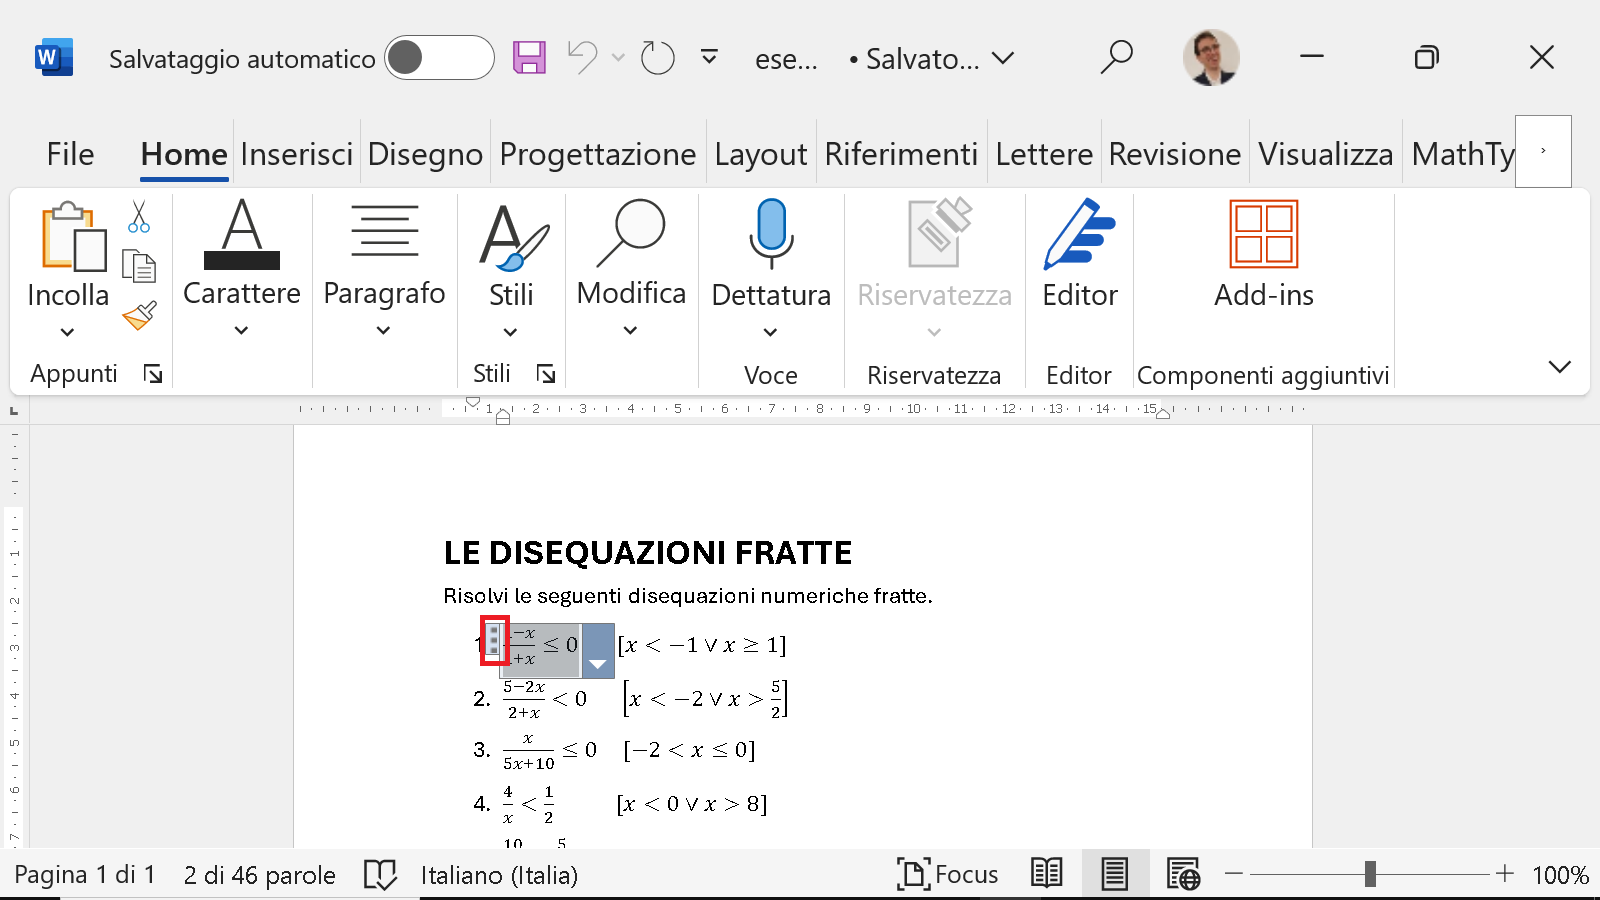Collapse the ribbon with chevron
Viewport: 1600px width, 900px height.
pos(1559,367)
